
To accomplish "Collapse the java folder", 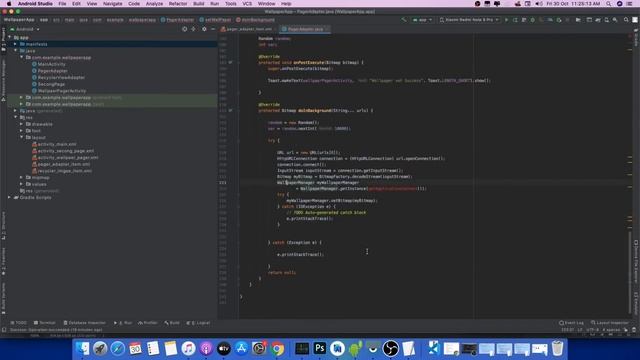I will 16,51.
